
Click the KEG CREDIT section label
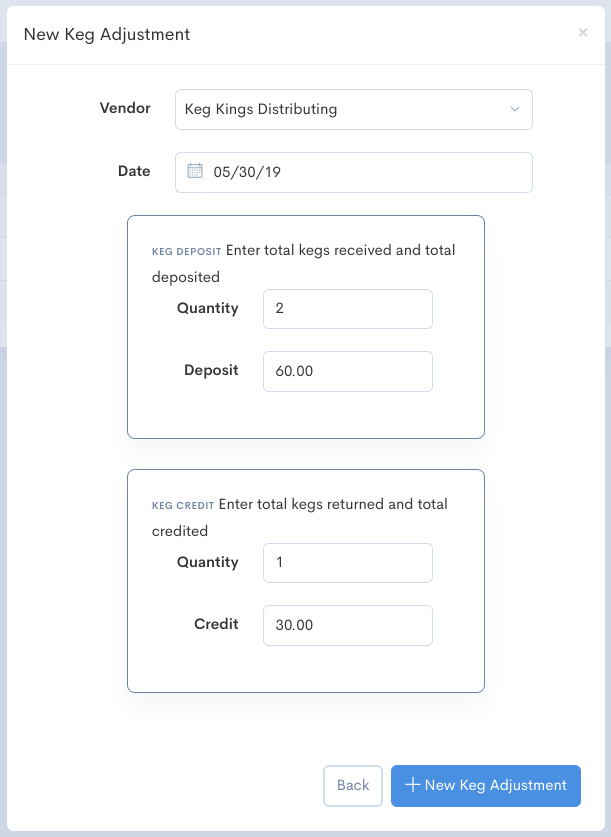183,506
